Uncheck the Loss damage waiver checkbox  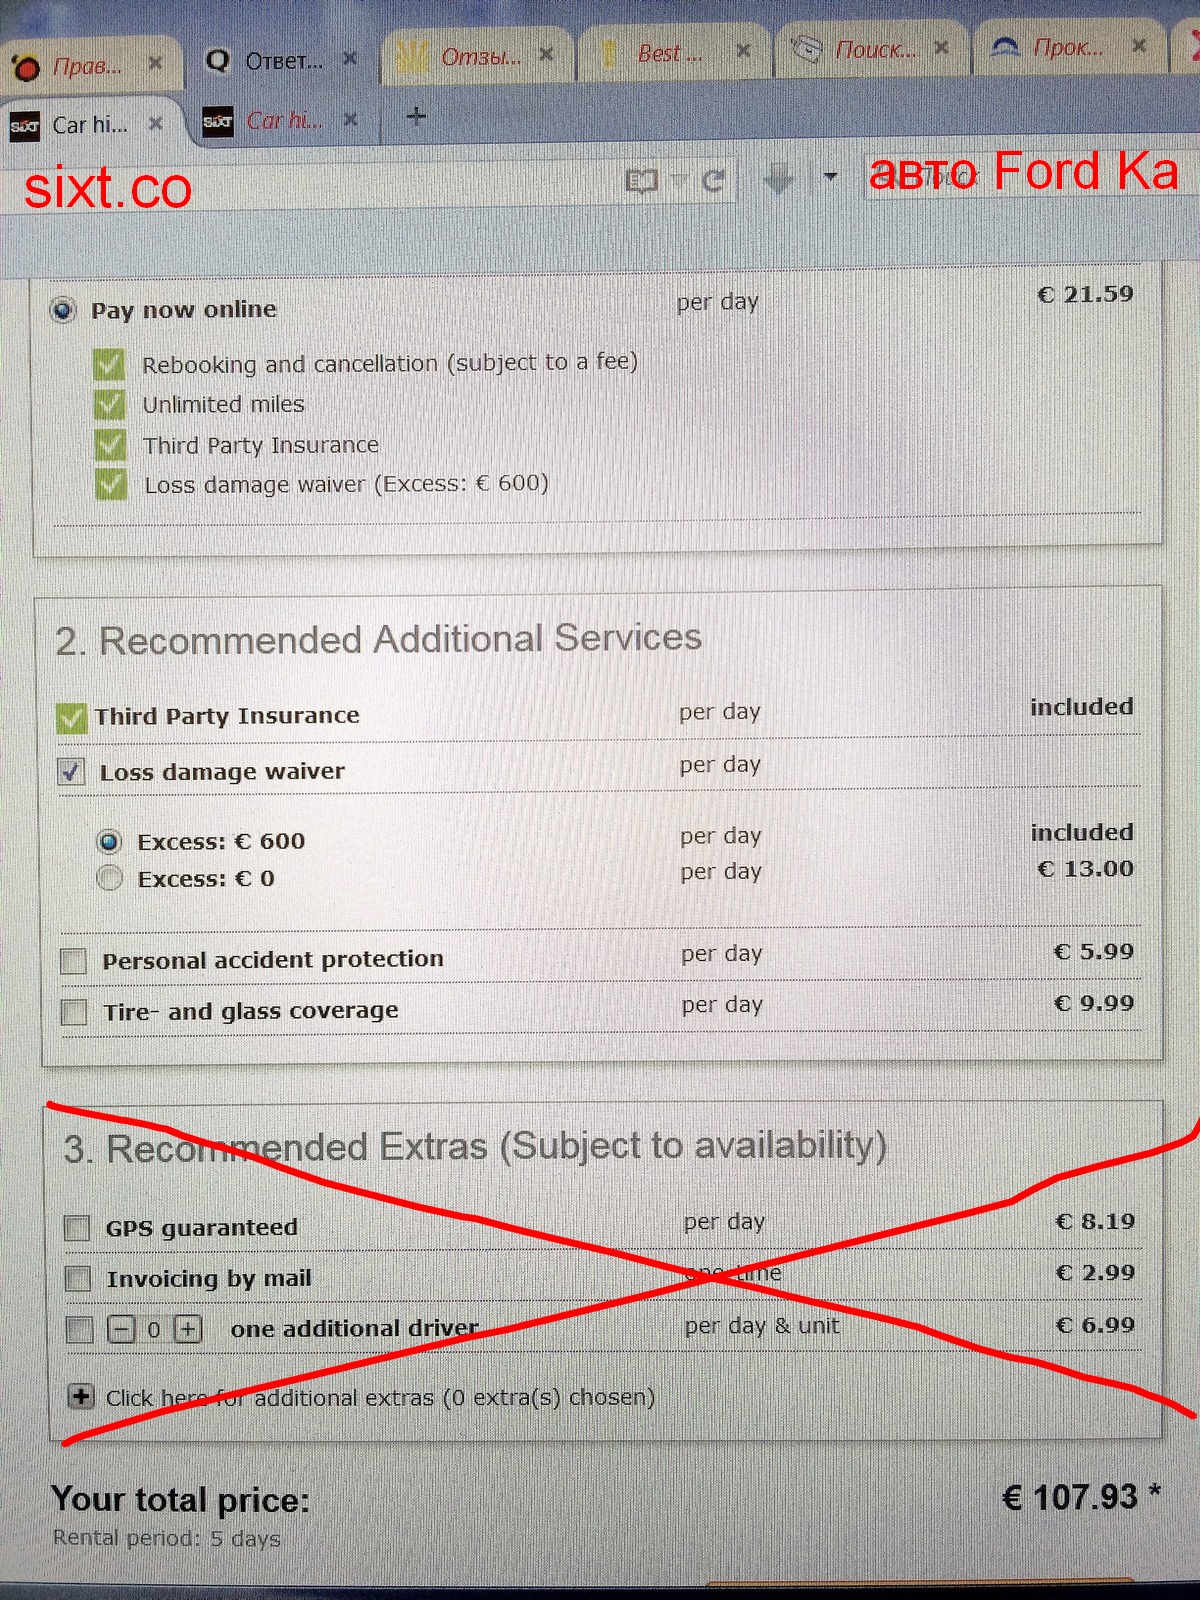point(71,772)
